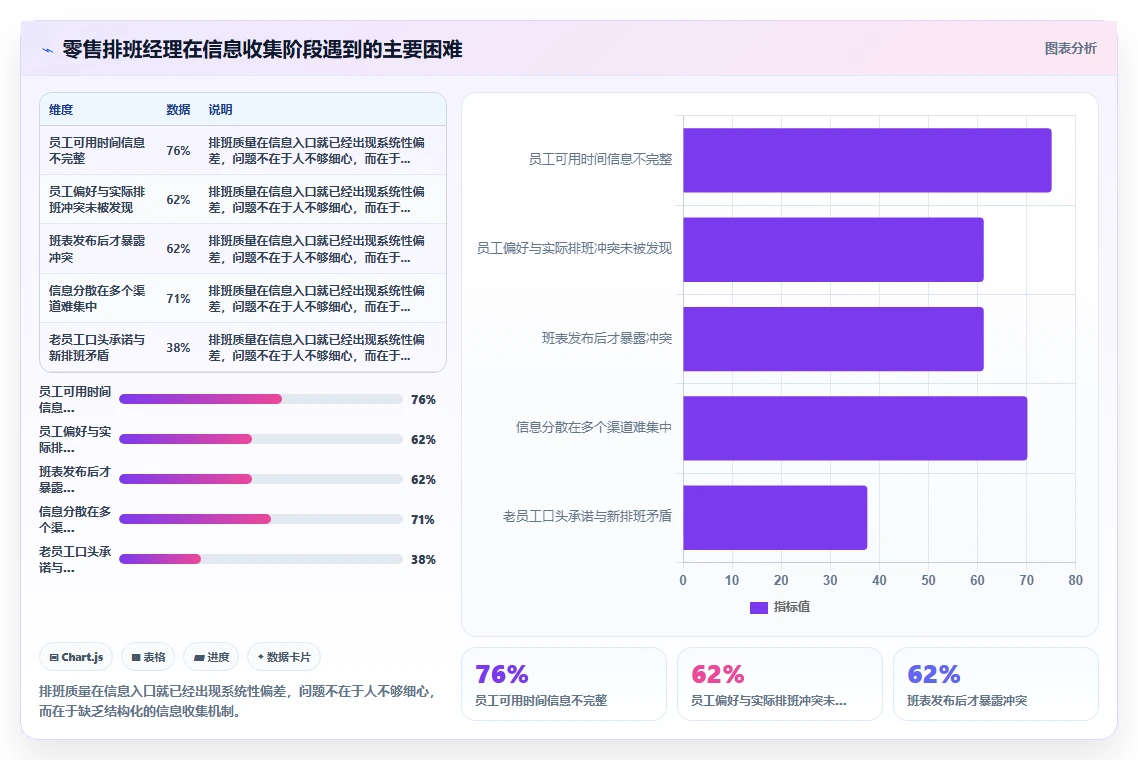
Task: Click the 76% stat card value
Action: (x=502, y=674)
